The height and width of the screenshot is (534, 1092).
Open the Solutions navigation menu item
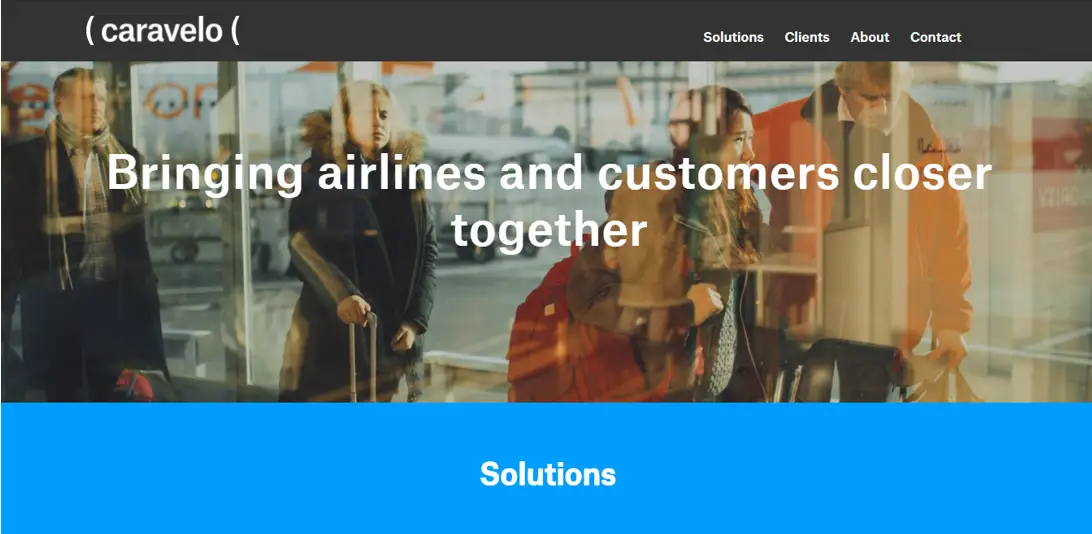click(x=733, y=38)
